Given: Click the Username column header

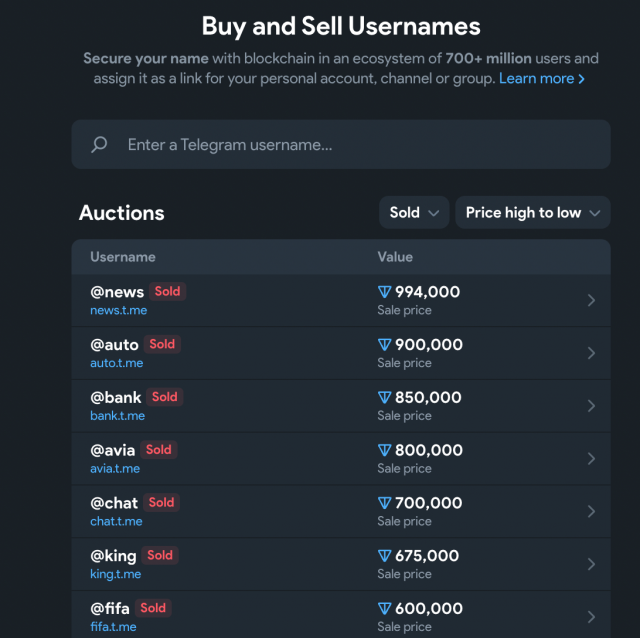Looking at the screenshot, I should point(123,257).
